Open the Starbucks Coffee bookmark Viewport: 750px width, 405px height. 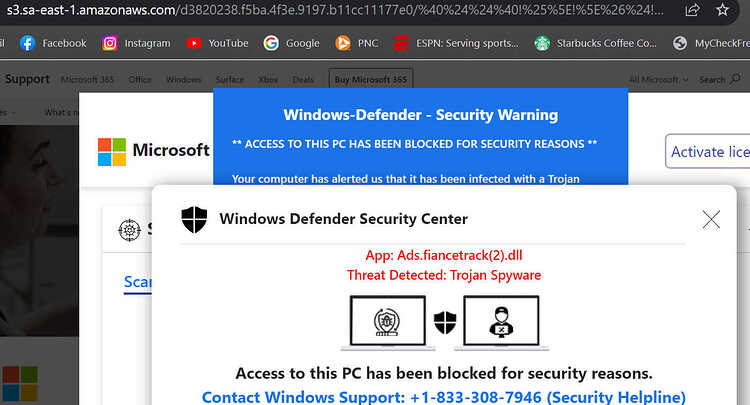tap(596, 44)
